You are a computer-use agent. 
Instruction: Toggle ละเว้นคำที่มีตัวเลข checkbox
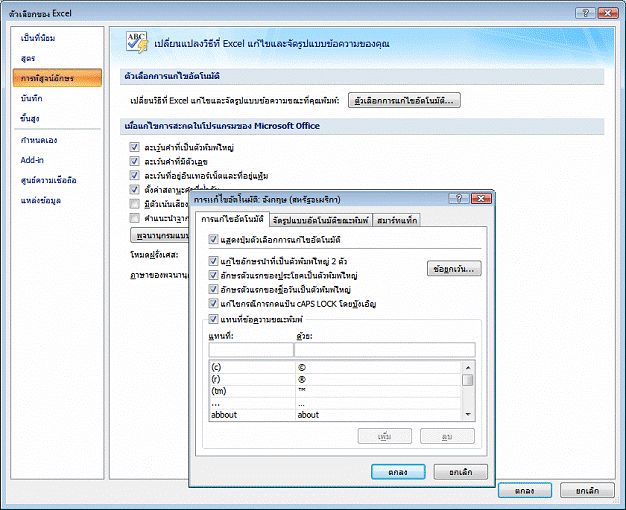(x=135, y=161)
